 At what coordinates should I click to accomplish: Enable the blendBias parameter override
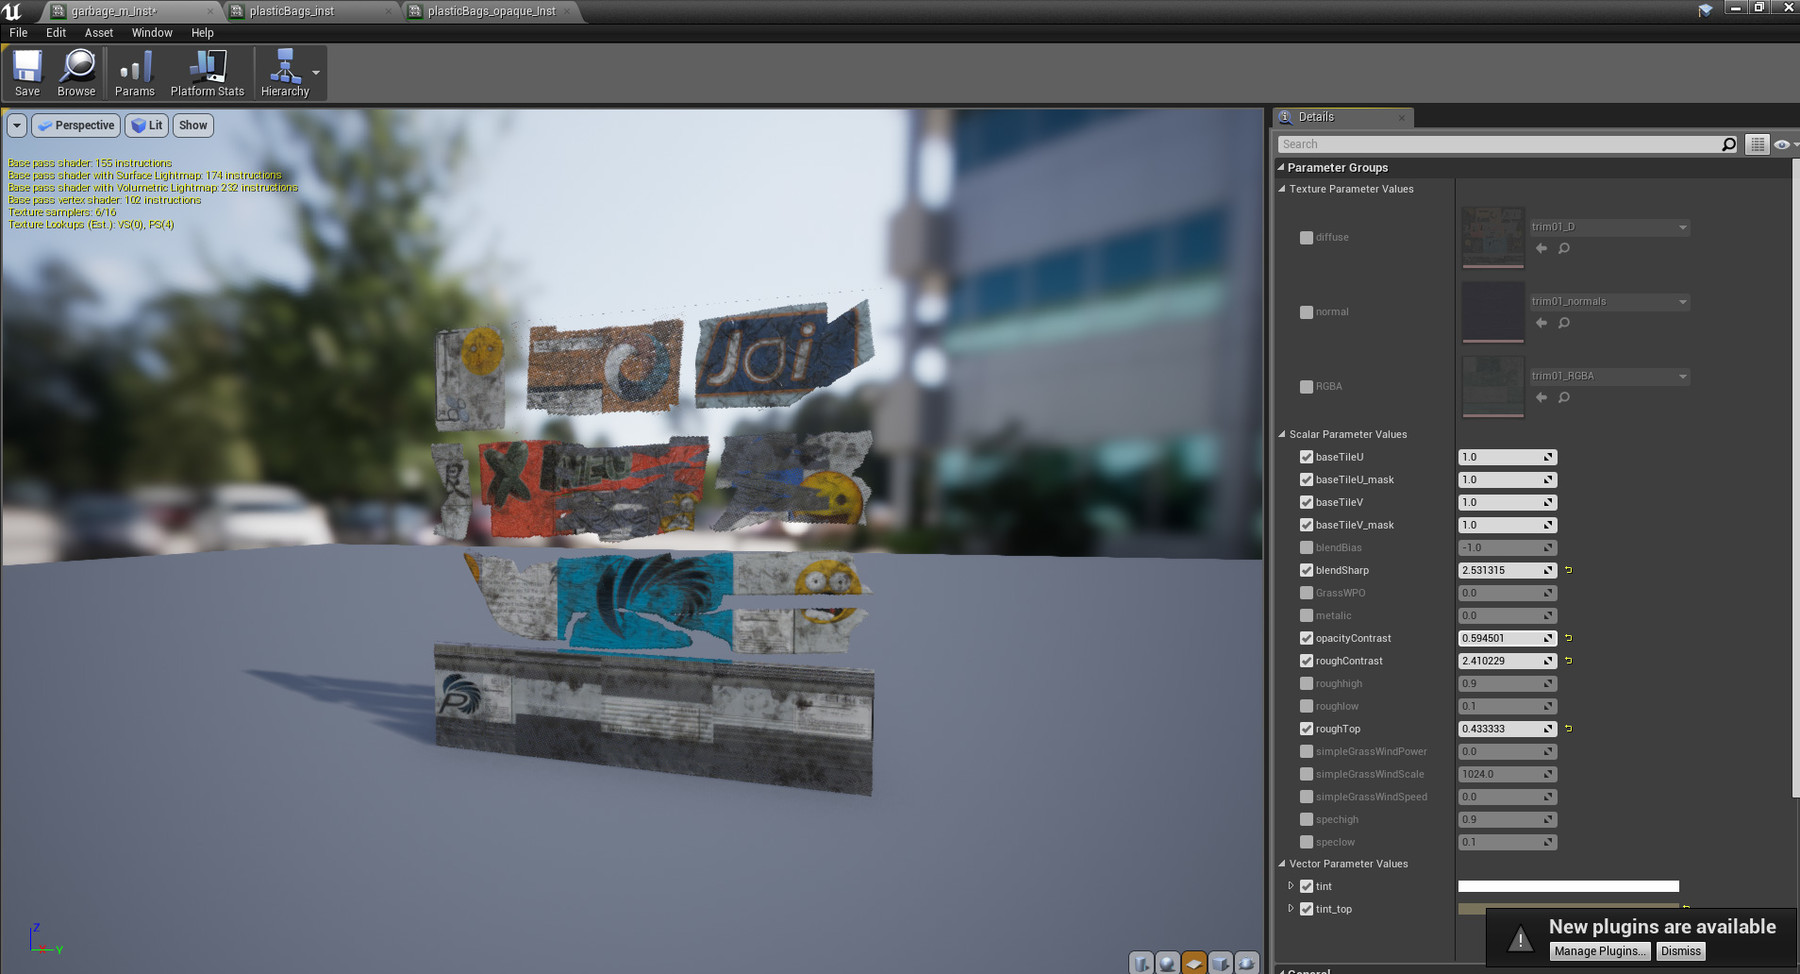[1306, 547]
